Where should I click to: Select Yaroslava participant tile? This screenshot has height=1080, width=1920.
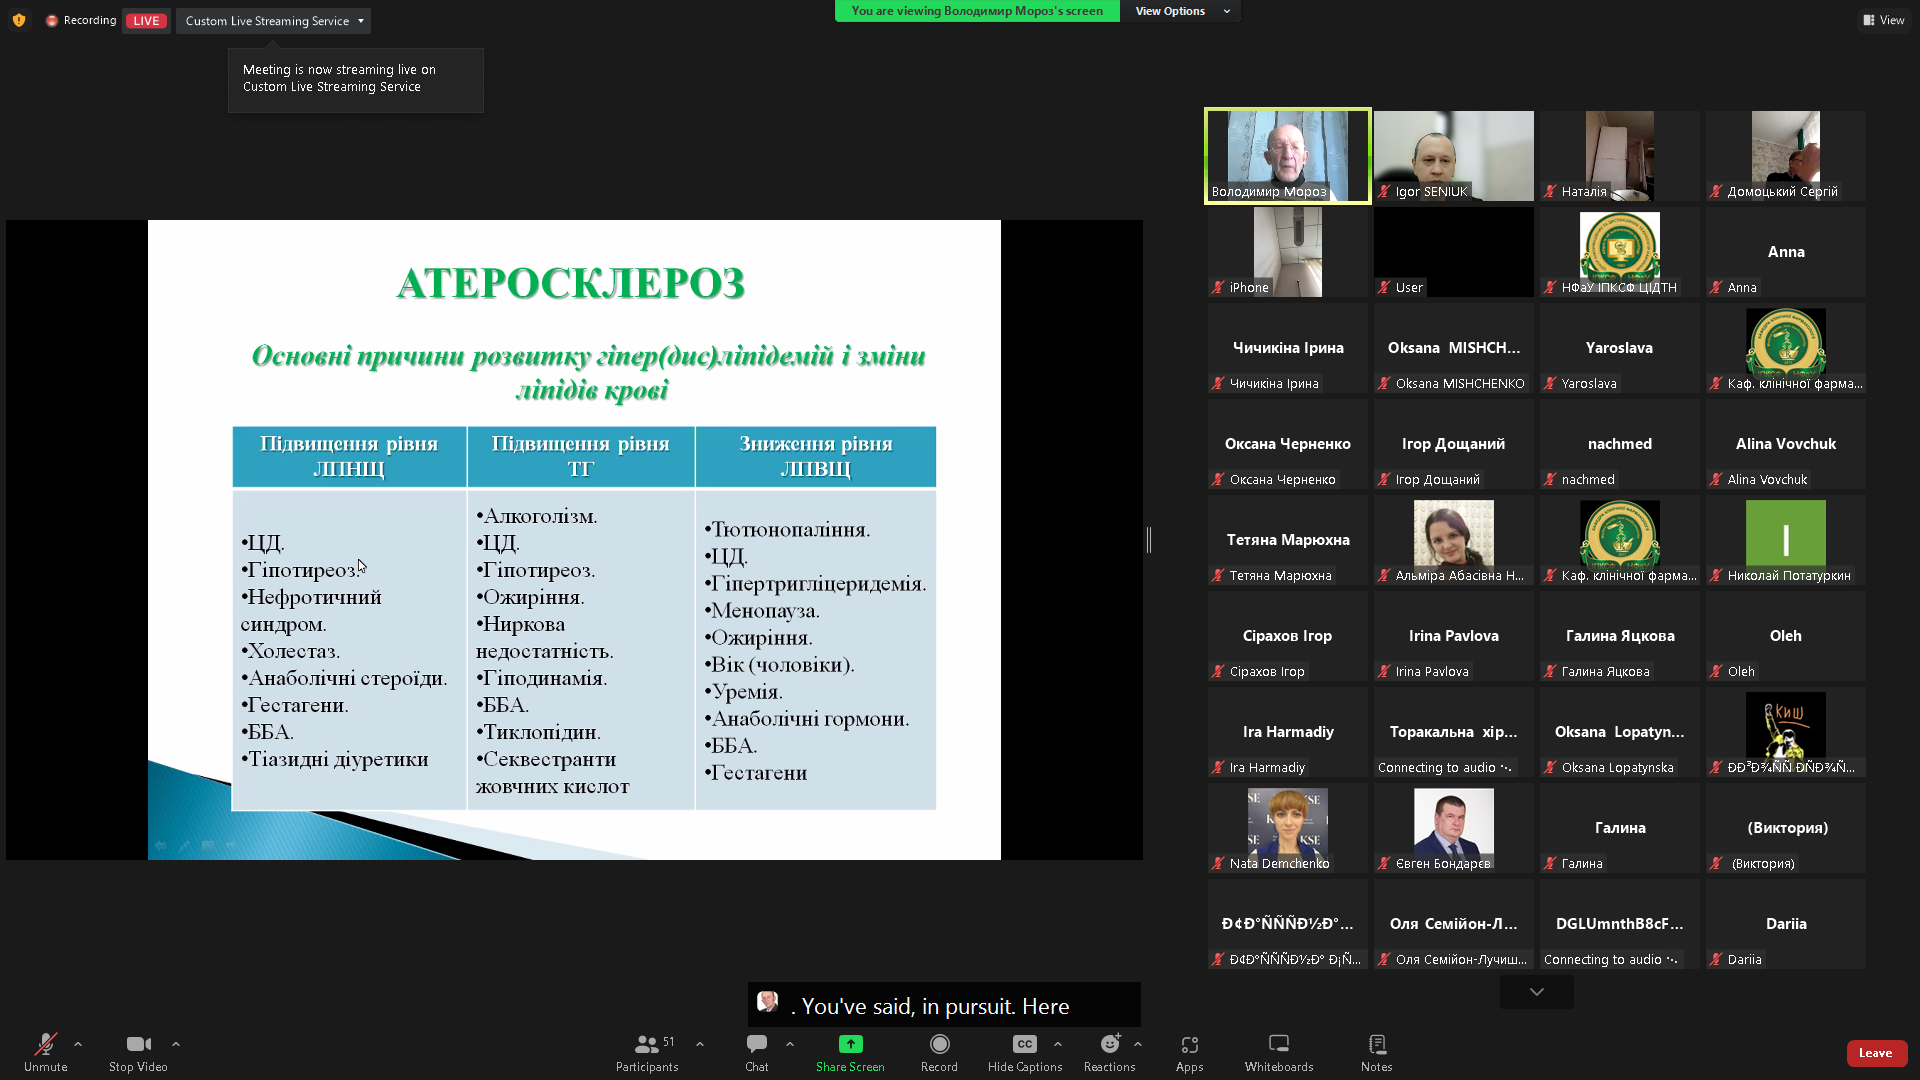1620,348
